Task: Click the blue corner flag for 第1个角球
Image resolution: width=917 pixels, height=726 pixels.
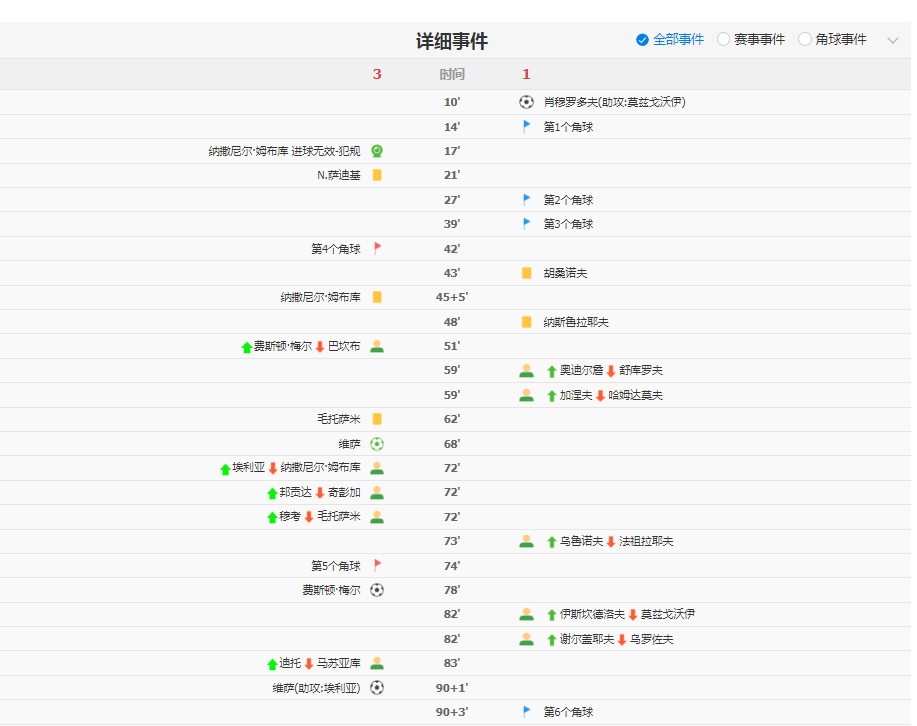Action: (526, 126)
